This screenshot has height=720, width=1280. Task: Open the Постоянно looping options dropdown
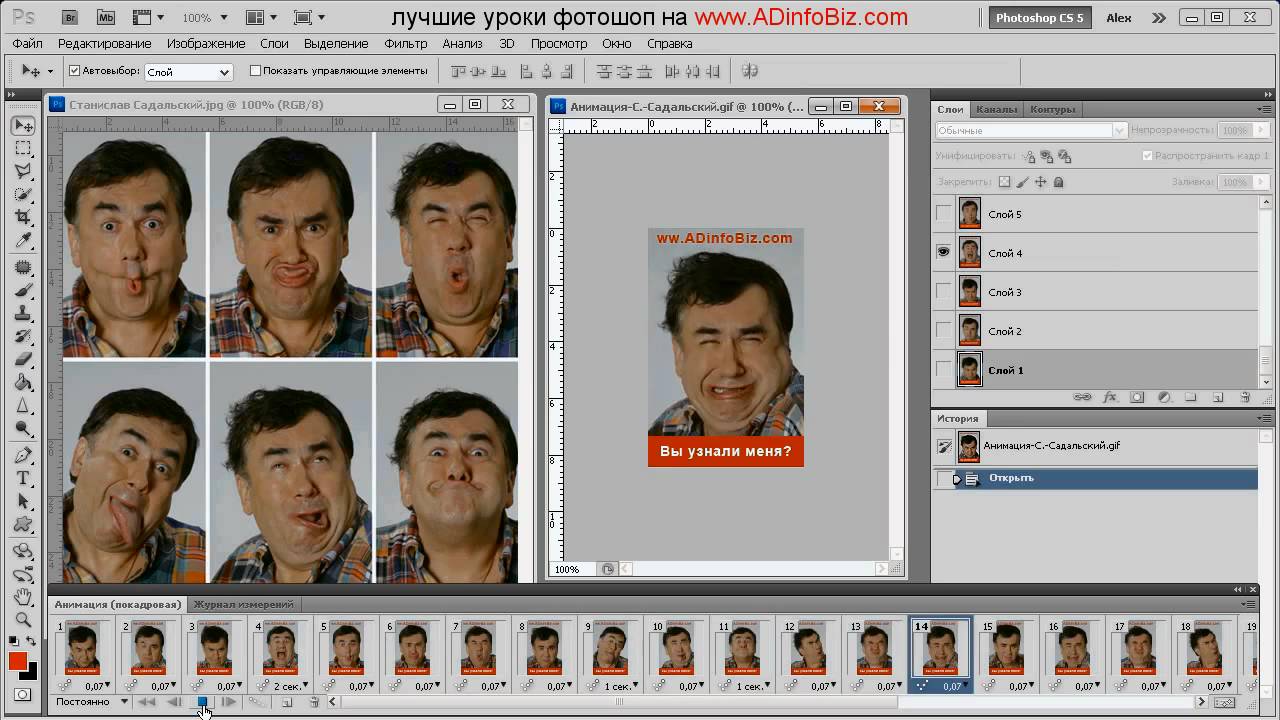[92, 702]
